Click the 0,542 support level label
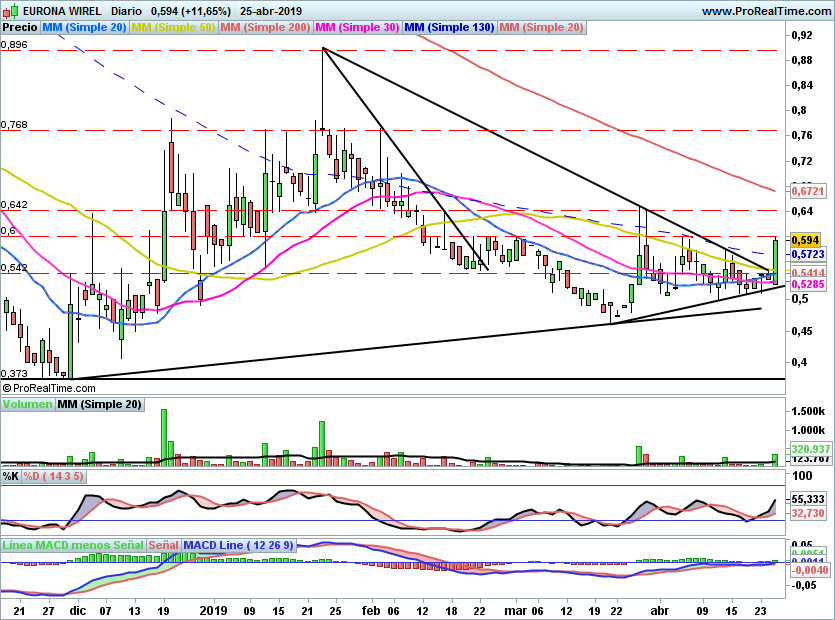Viewport: 835px width, 620px height. [14, 267]
